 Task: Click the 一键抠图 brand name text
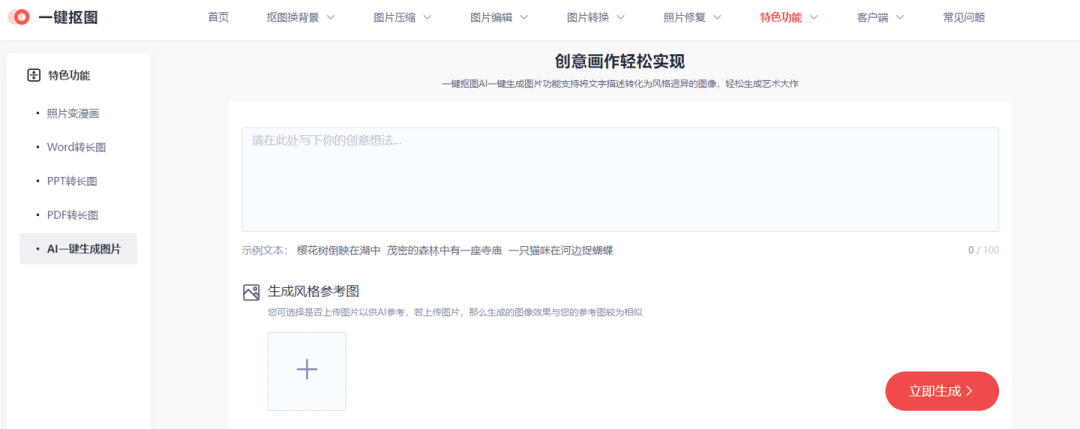click(x=68, y=18)
